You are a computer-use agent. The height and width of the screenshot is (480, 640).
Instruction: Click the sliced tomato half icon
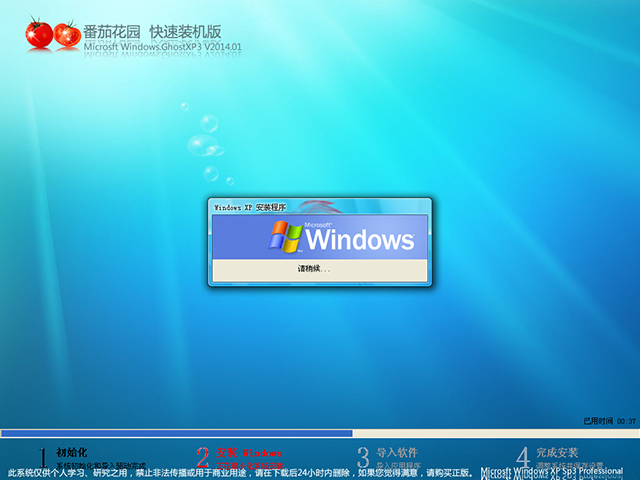67,35
